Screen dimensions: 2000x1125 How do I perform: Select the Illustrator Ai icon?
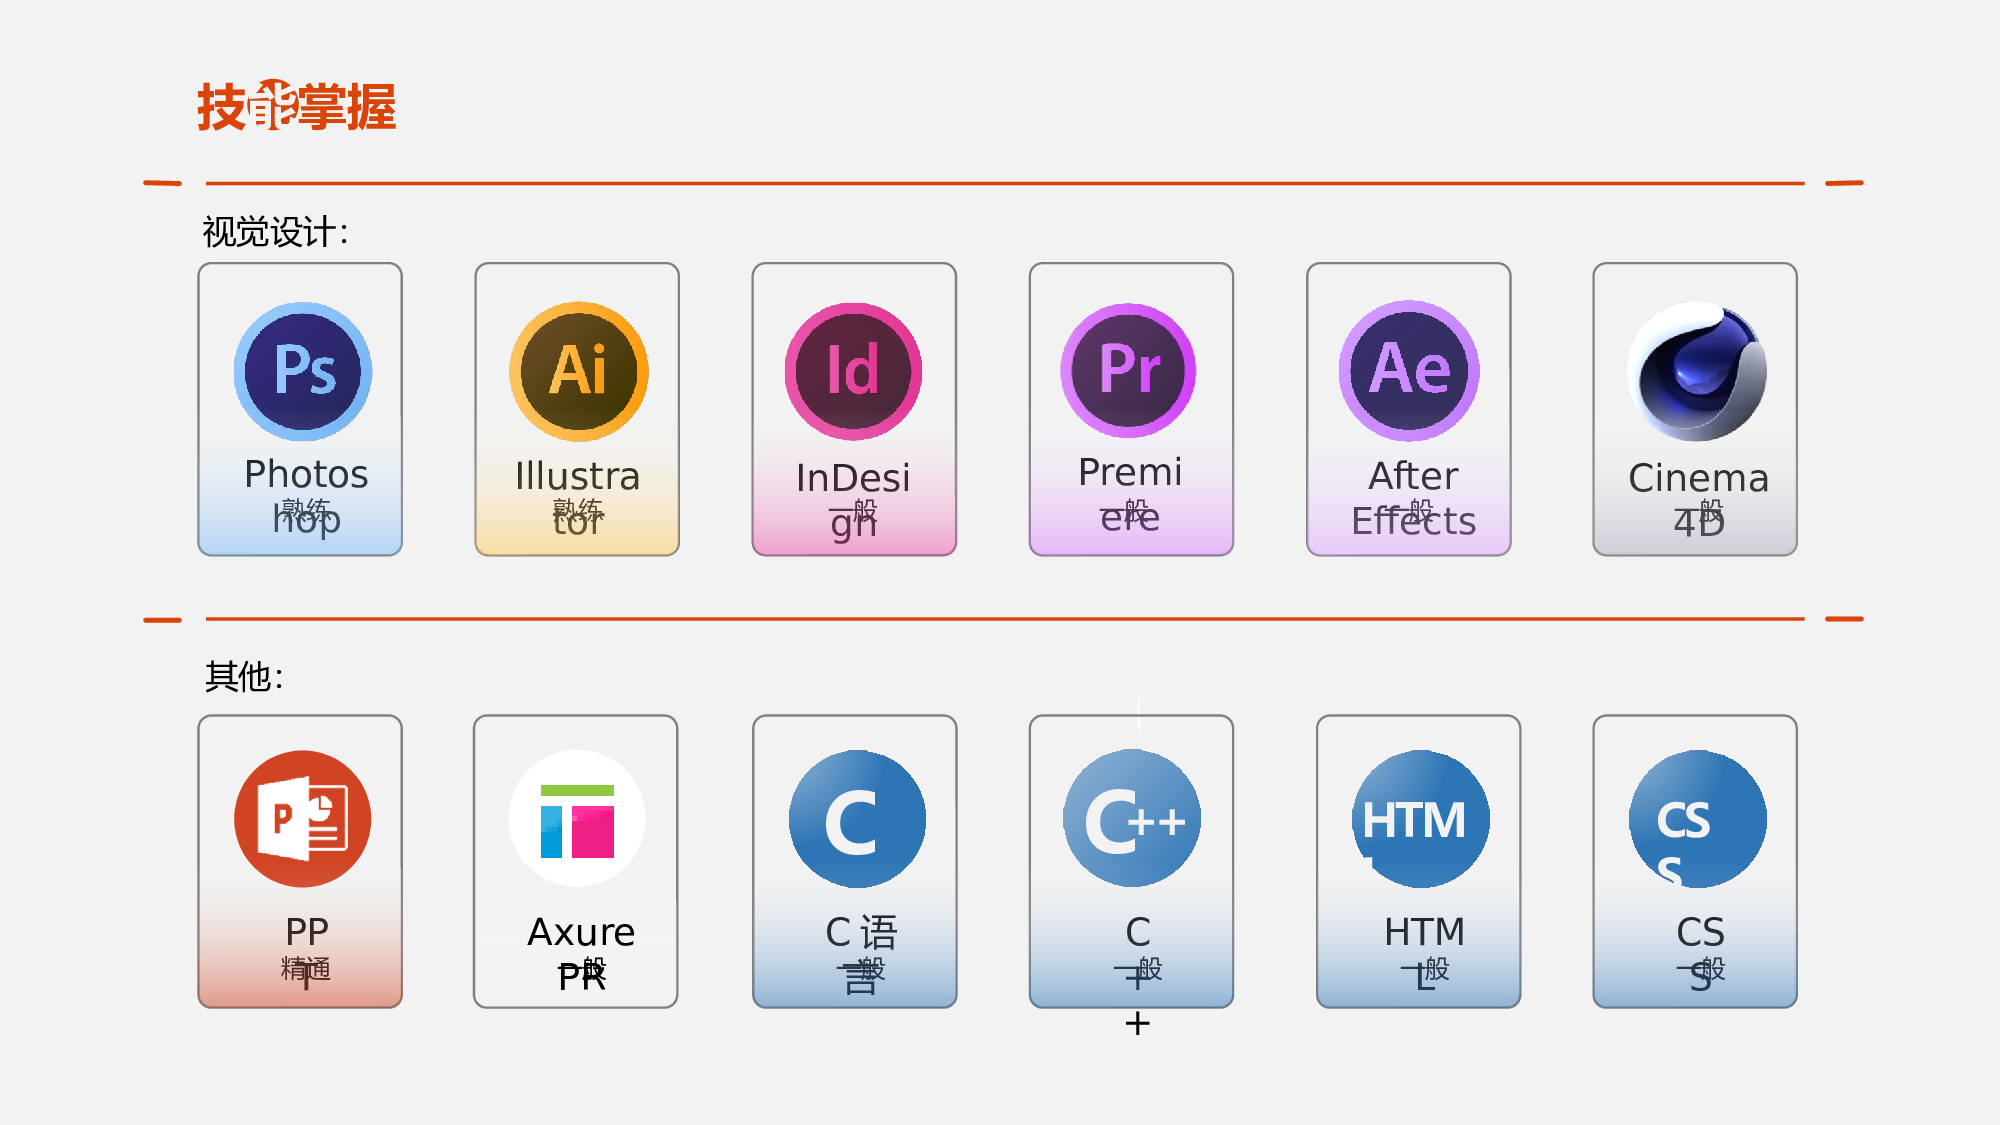tap(579, 371)
